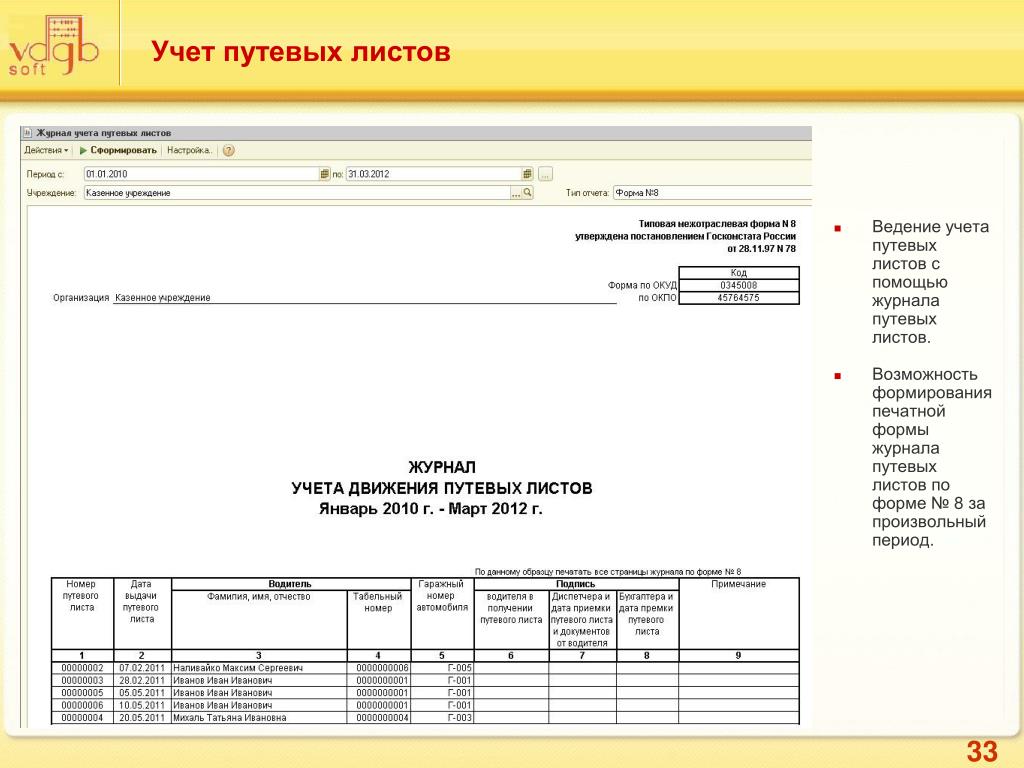The width and height of the screenshot is (1024, 768).
Task: Click into the Период с date field
Action: click(201, 174)
